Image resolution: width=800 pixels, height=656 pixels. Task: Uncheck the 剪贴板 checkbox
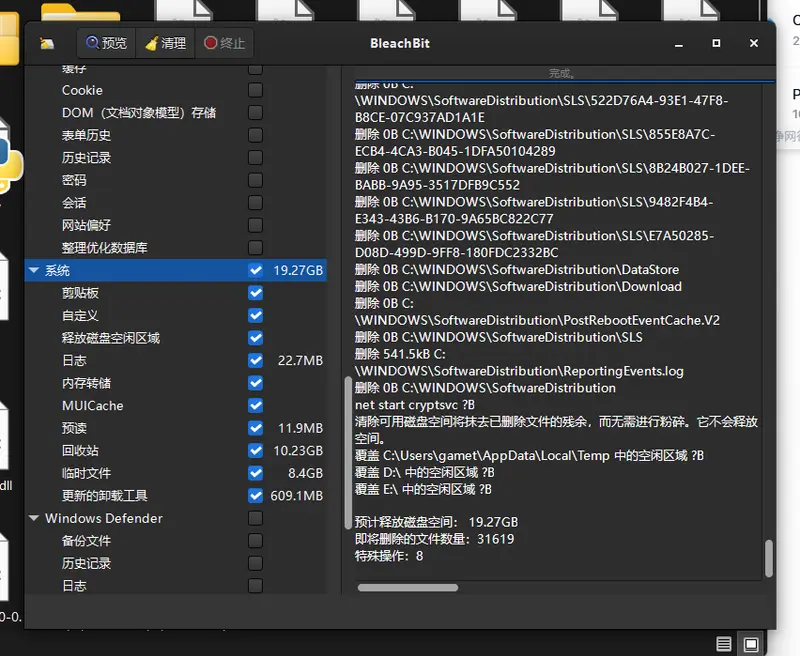click(256, 293)
